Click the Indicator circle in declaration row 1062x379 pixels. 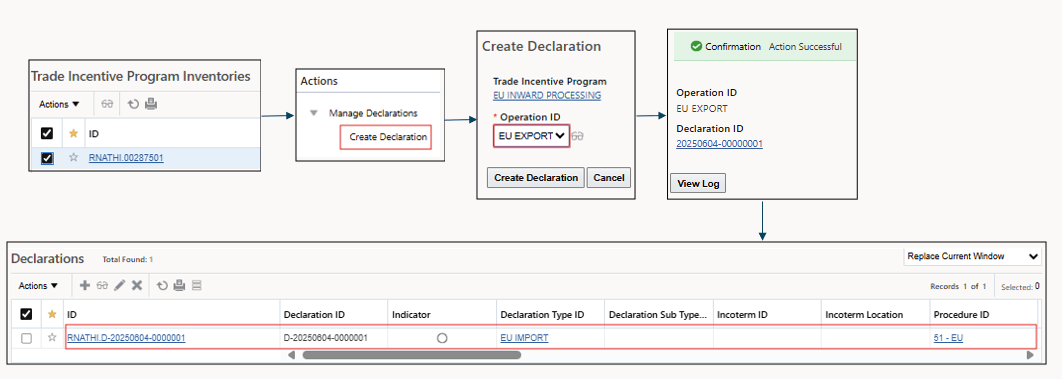tap(442, 338)
